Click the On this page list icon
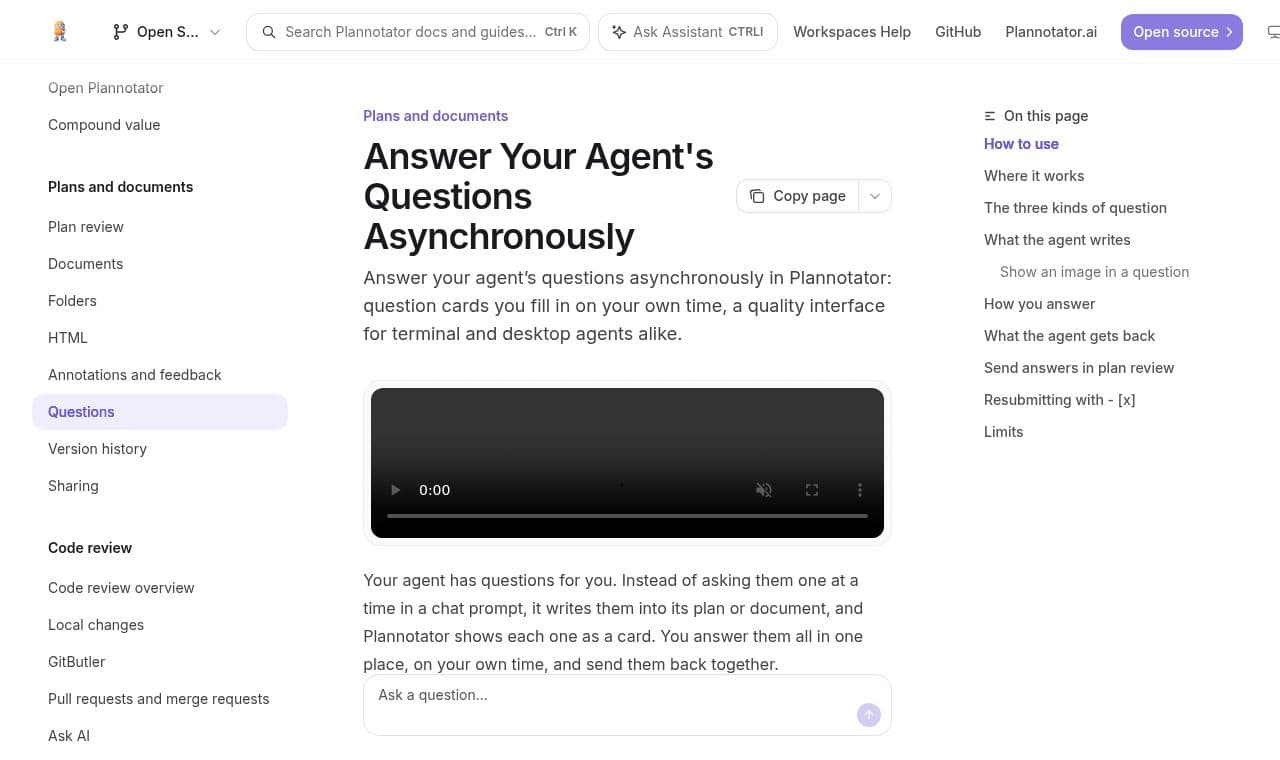 [990, 116]
